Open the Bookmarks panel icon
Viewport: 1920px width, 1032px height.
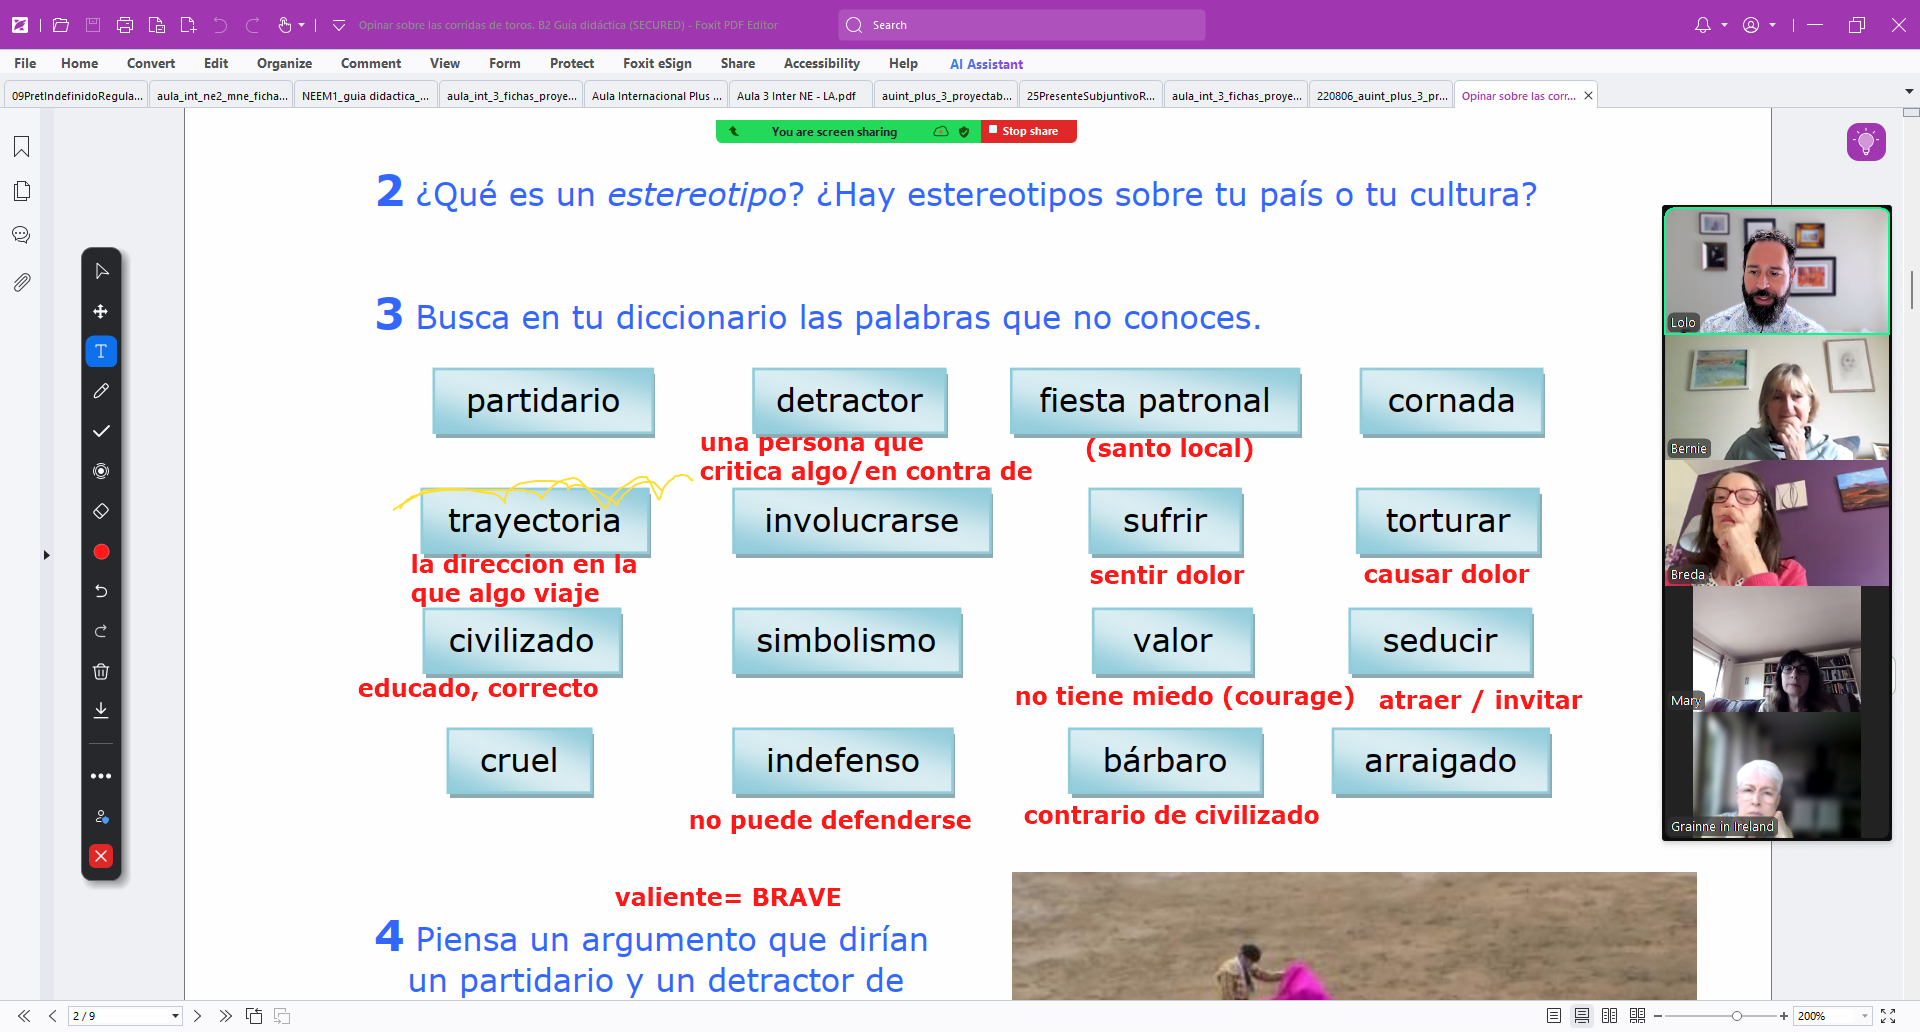21,147
